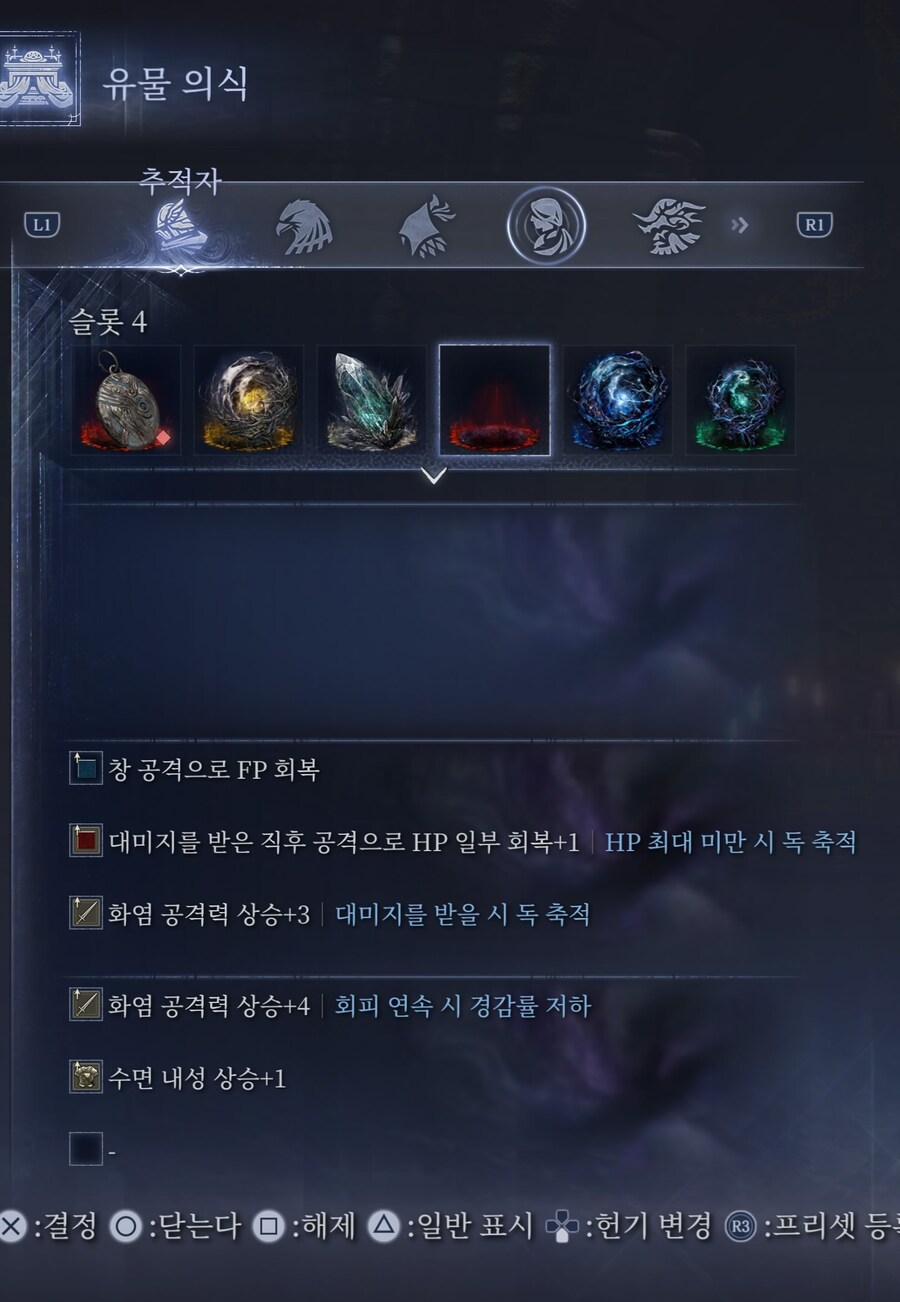Click the 유물 의식 altar icon
Image resolution: width=900 pixels, height=1302 pixels.
tap(37, 79)
